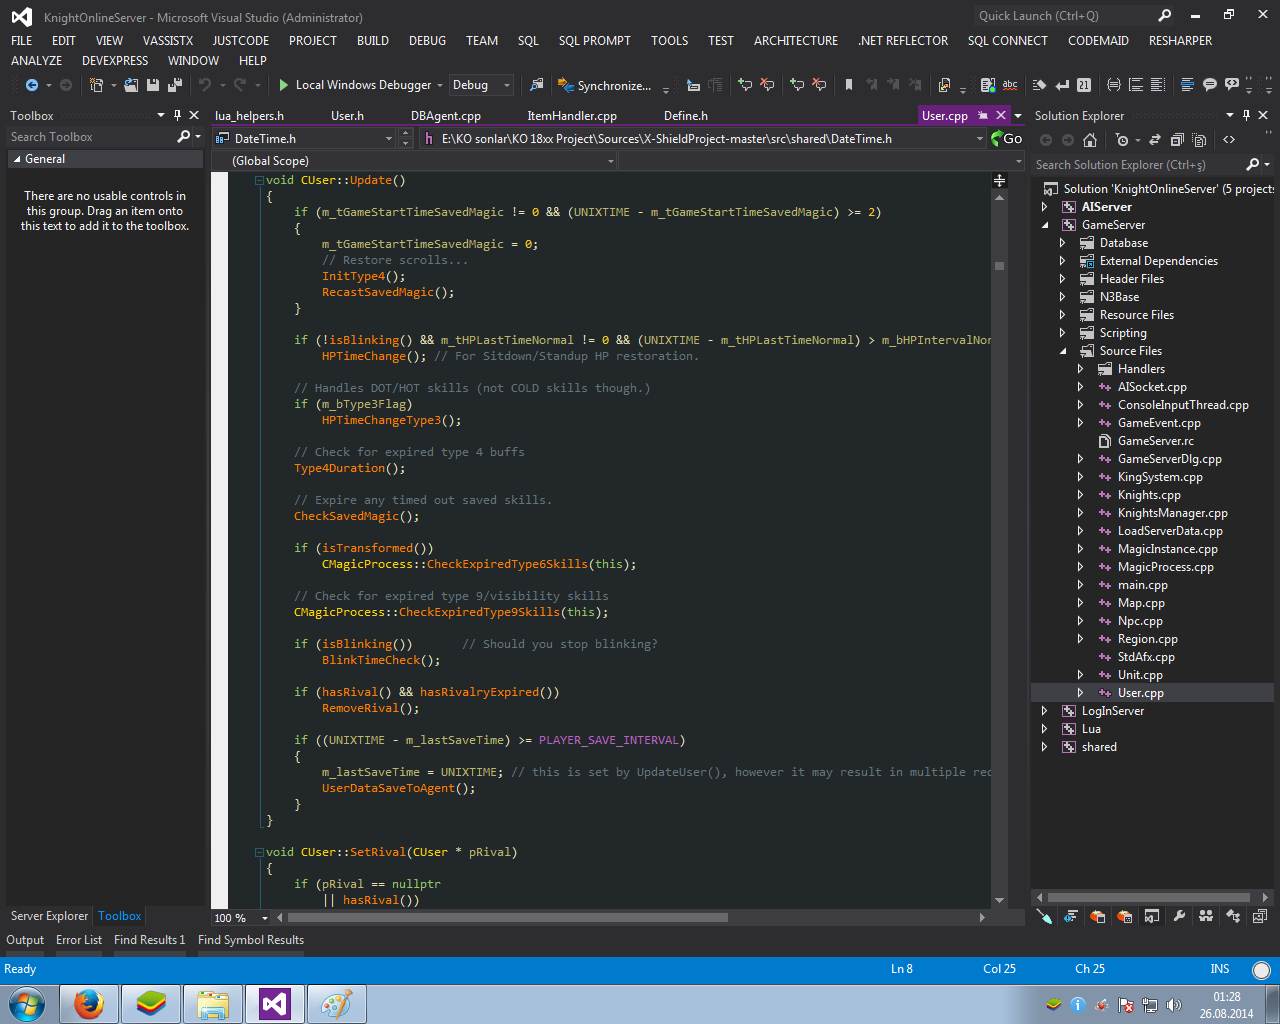
Task: Pin the User.cpp tab
Action: click(983, 116)
